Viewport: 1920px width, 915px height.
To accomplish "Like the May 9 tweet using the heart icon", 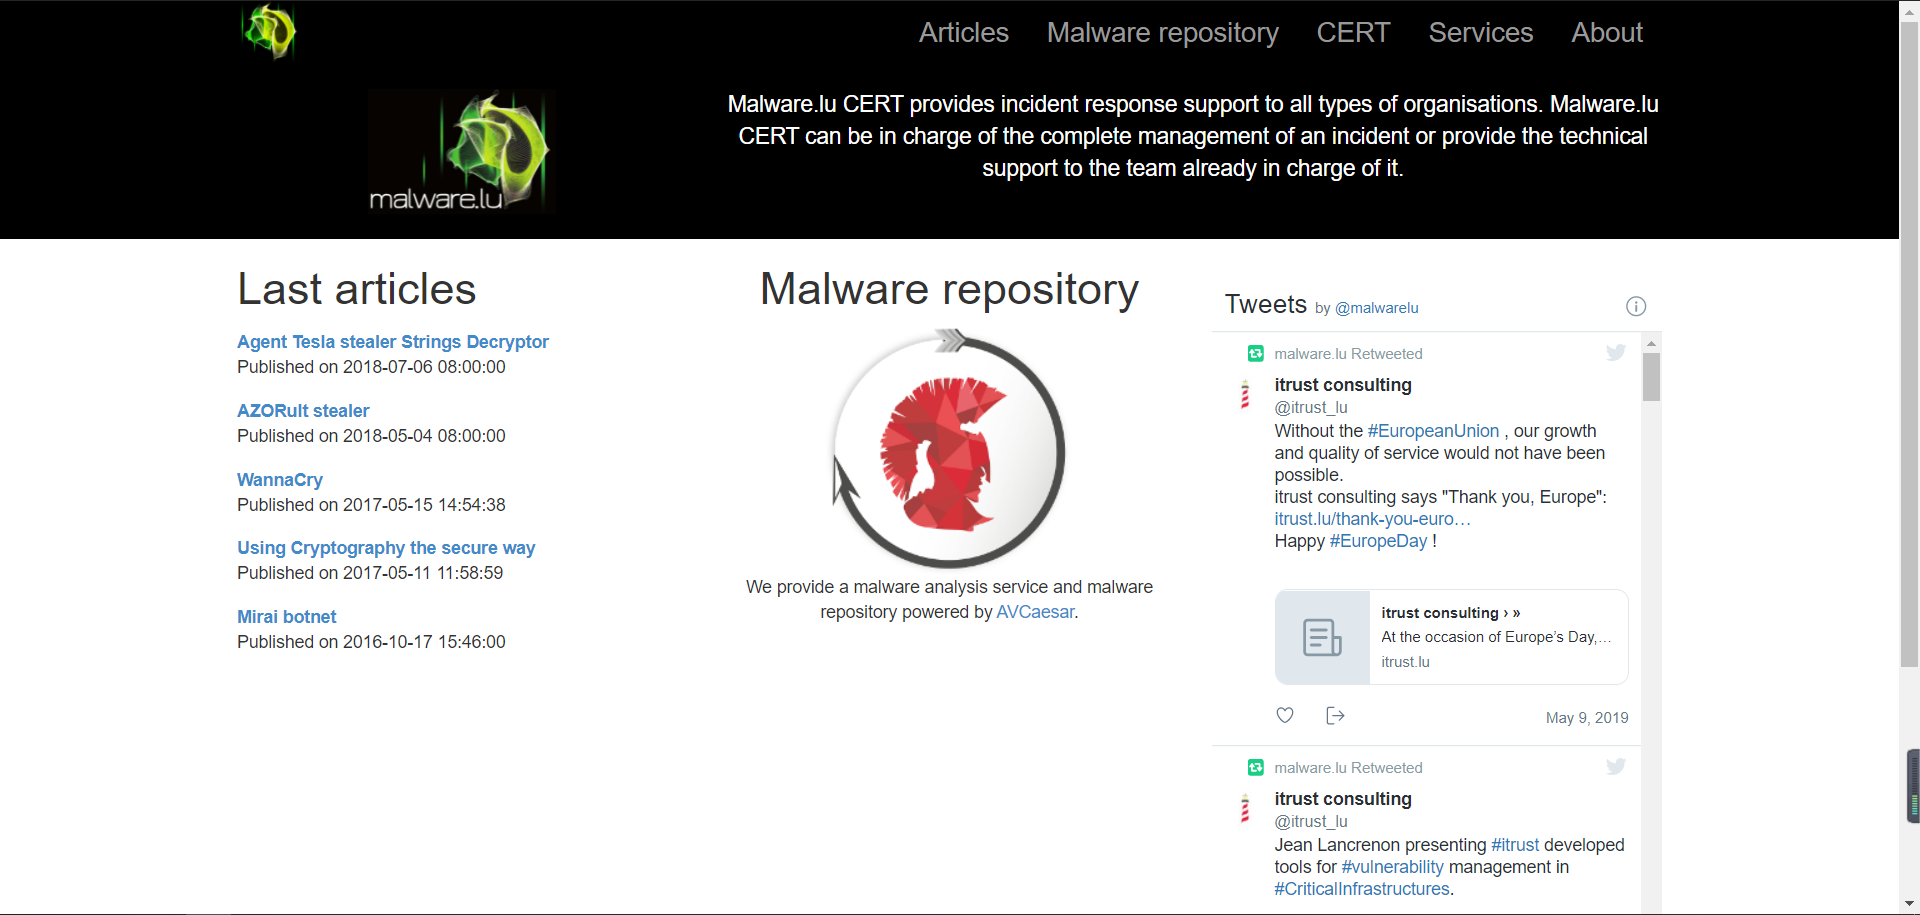I will (1285, 715).
